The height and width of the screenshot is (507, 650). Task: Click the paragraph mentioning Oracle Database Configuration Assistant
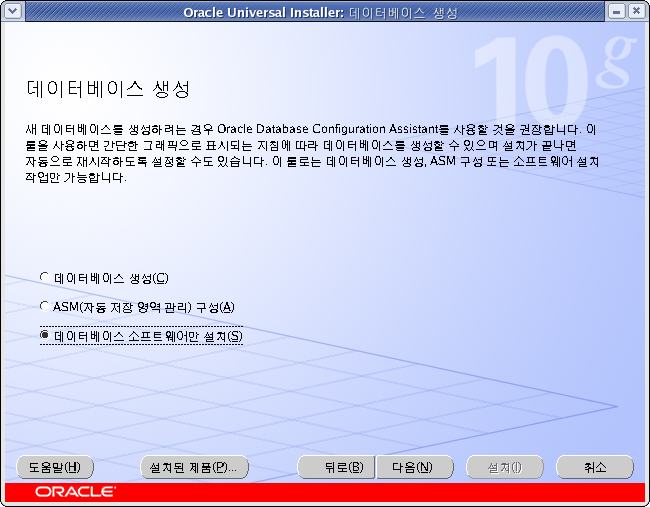tap(312, 153)
